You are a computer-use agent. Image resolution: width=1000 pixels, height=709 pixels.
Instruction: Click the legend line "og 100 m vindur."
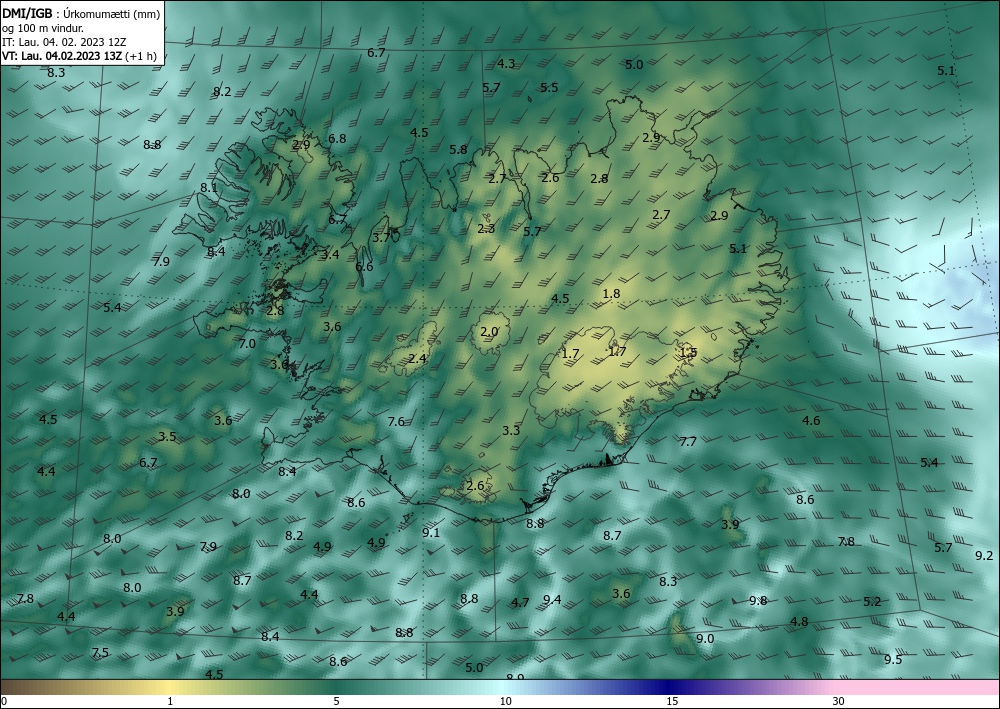pyautogui.click(x=43, y=28)
